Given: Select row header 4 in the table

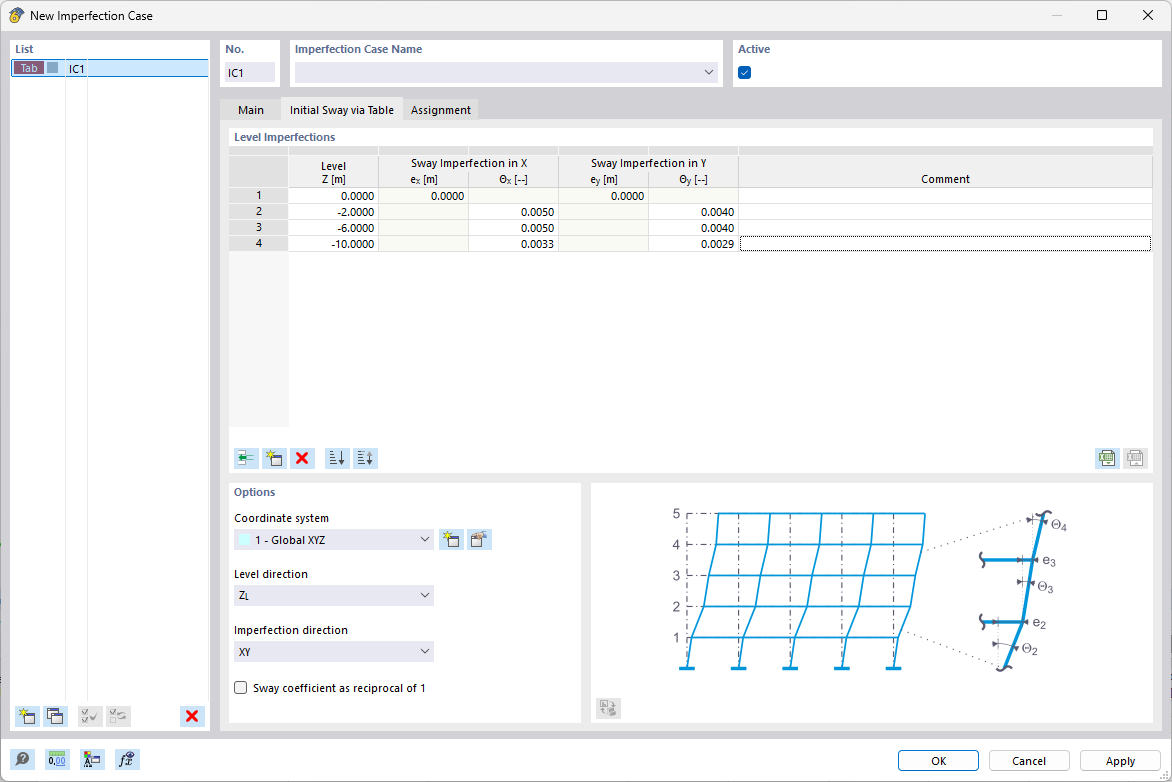Looking at the screenshot, I should pyautogui.click(x=259, y=244).
